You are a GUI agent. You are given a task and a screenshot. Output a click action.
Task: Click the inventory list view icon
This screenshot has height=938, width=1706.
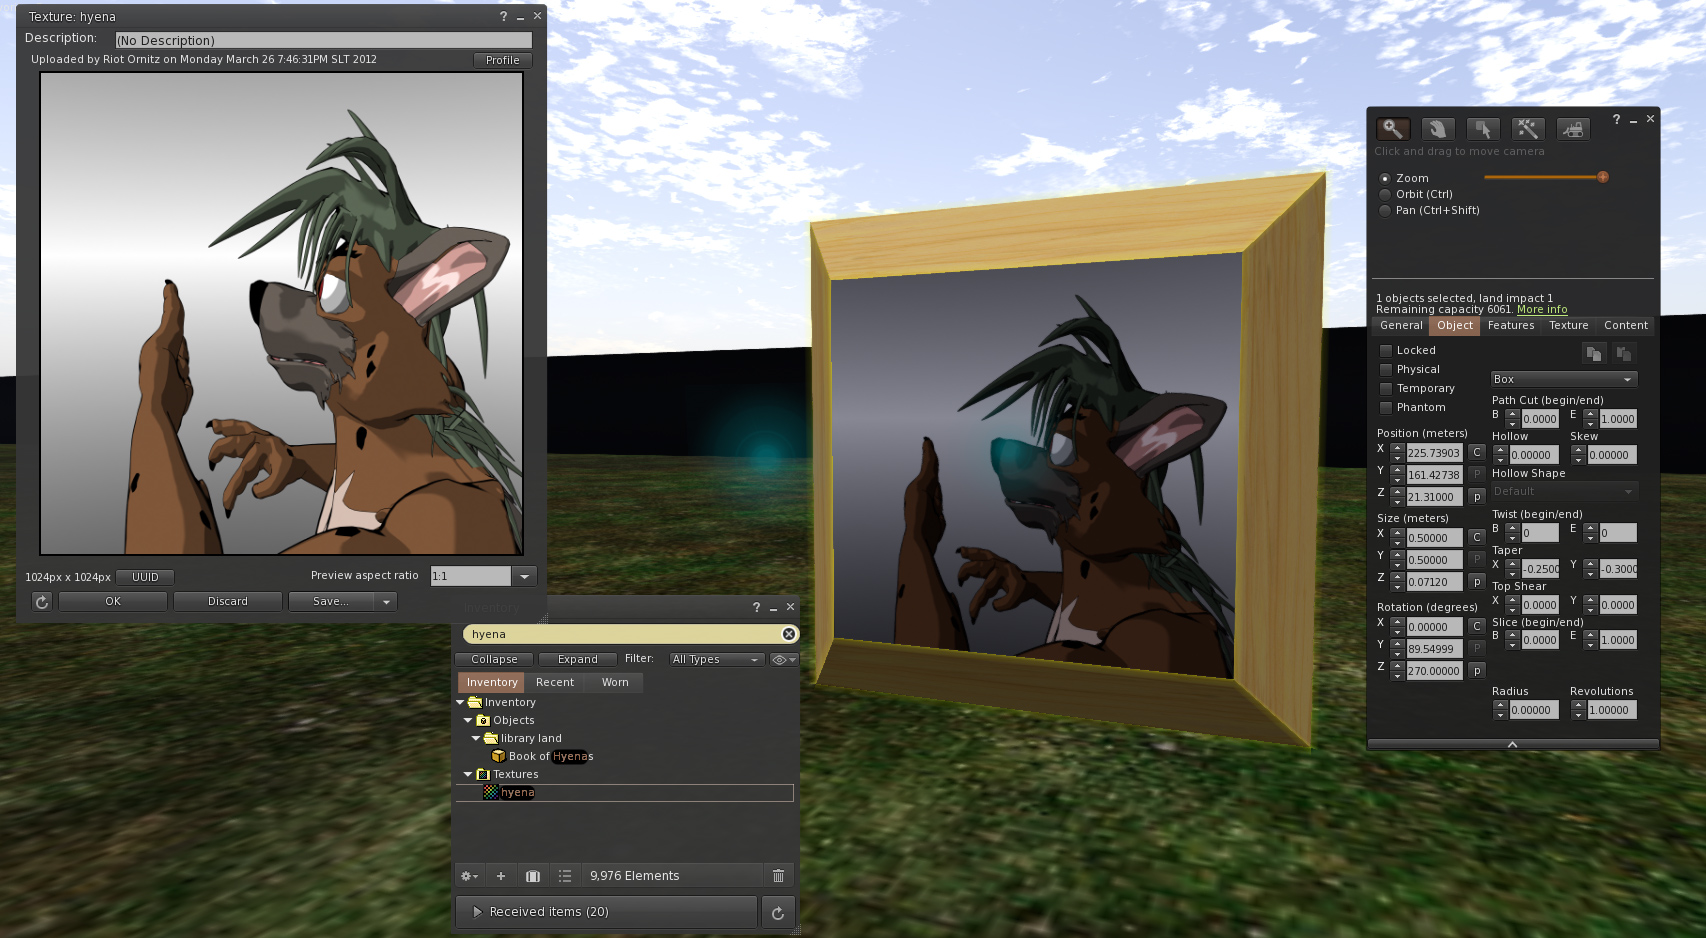[x=565, y=876]
